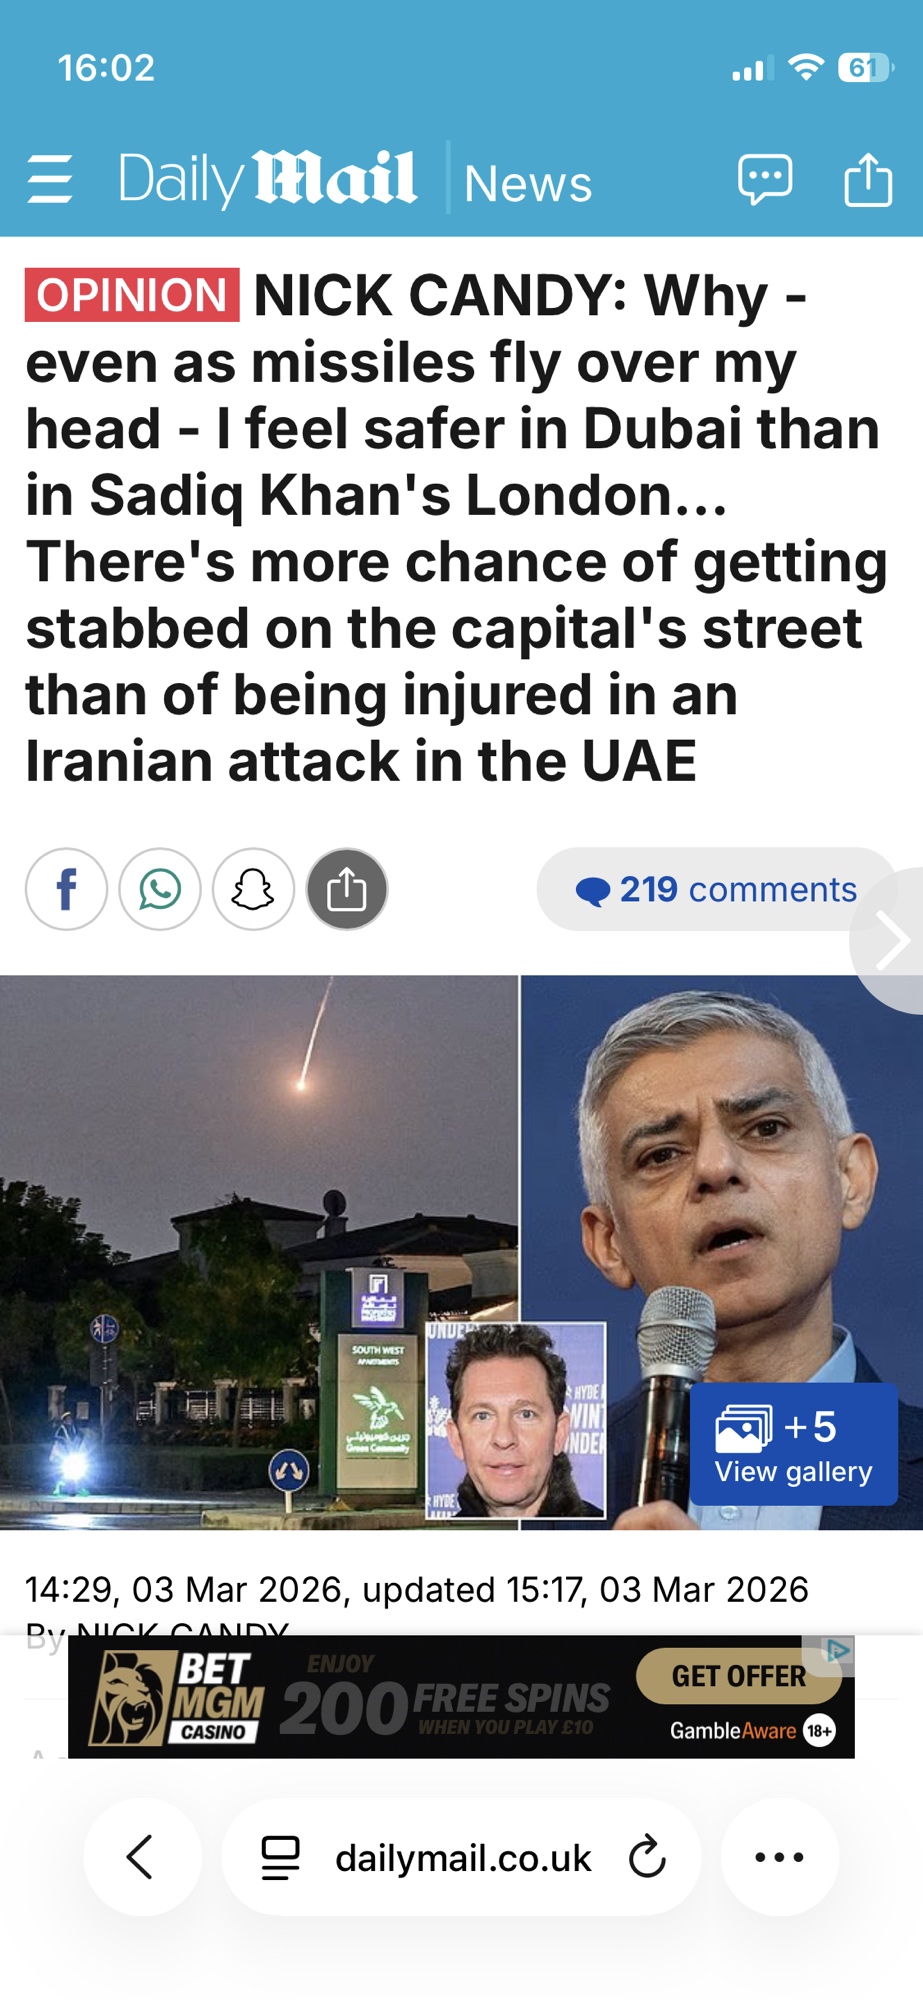Go back with browser back arrow
Screen dimensions: 923x2000
coord(142,1857)
